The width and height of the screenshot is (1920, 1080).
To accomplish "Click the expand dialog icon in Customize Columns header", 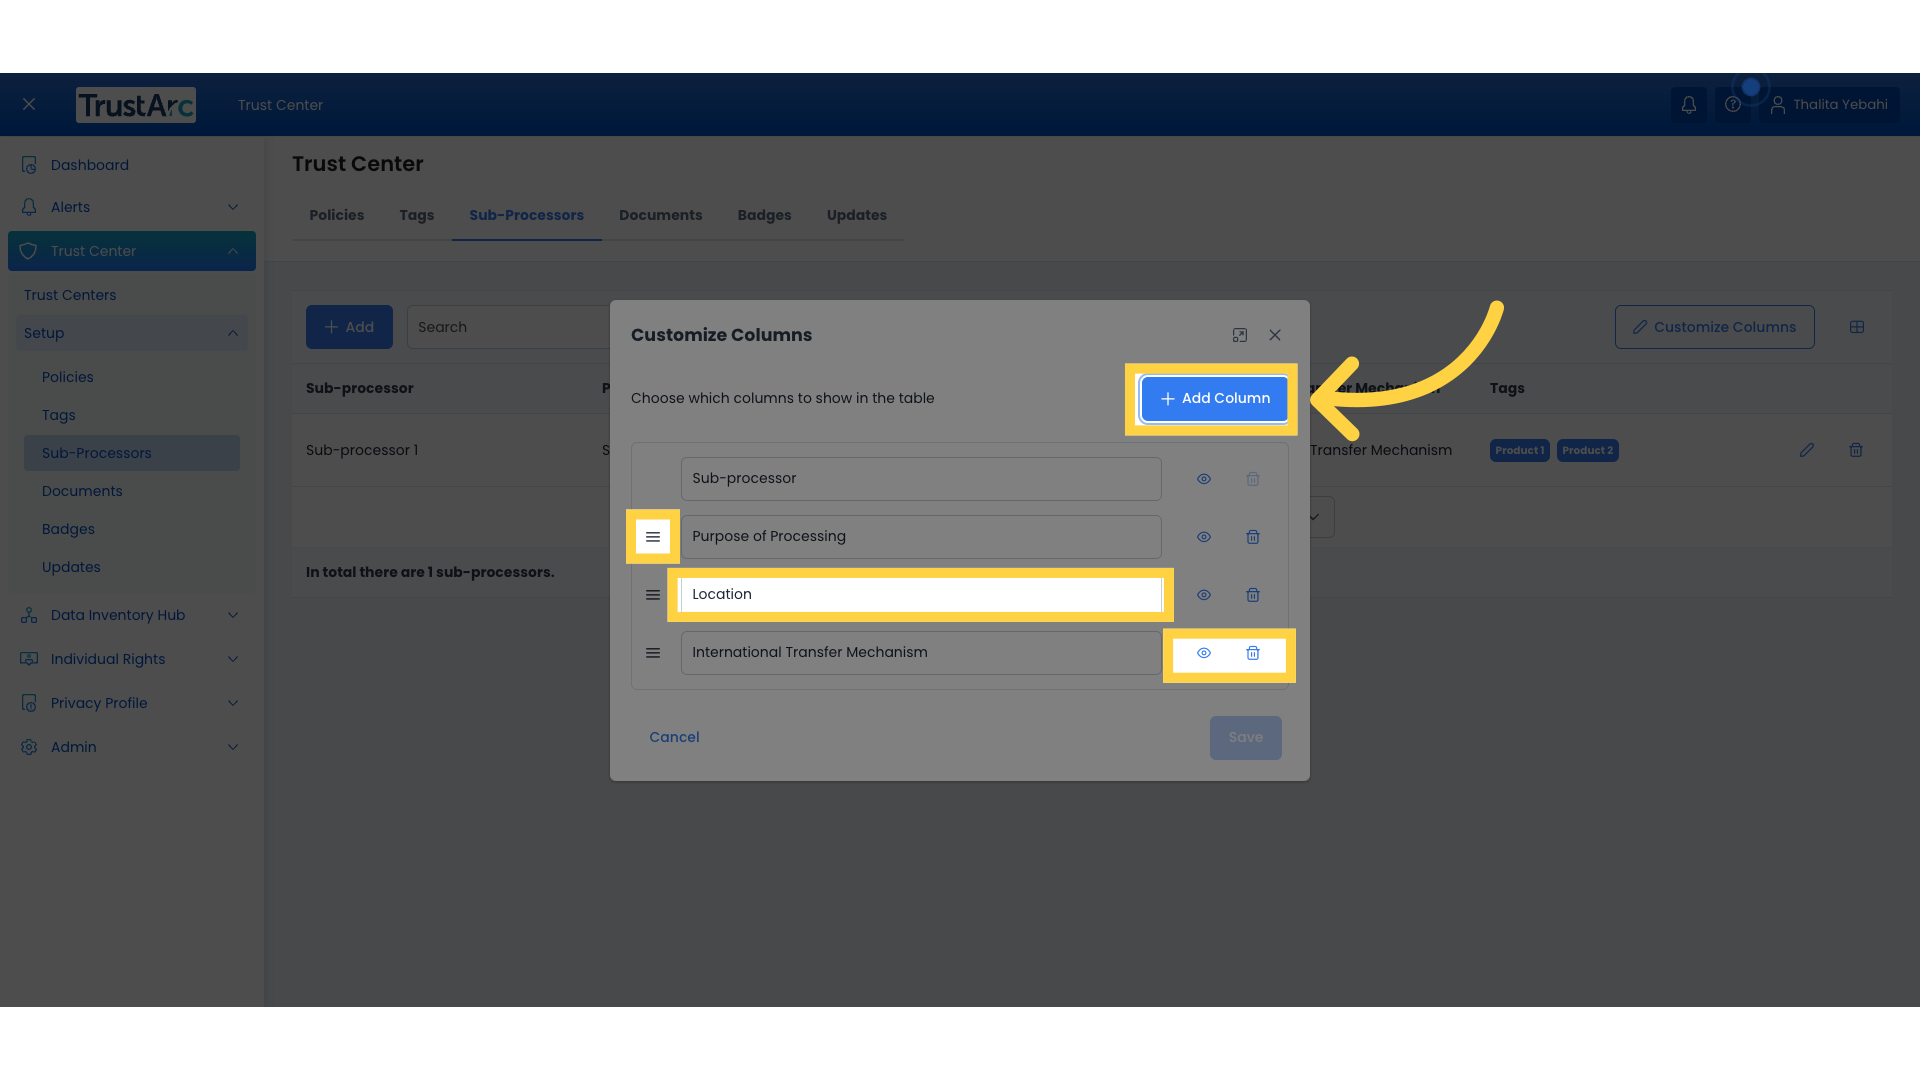I will 1240,335.
